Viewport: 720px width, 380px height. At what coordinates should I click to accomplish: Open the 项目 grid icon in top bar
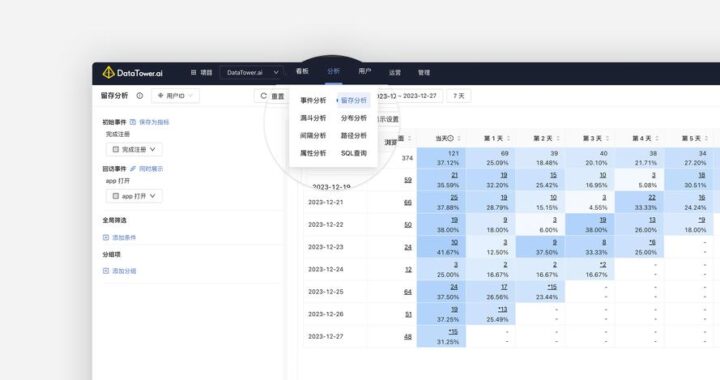point(193,73)
